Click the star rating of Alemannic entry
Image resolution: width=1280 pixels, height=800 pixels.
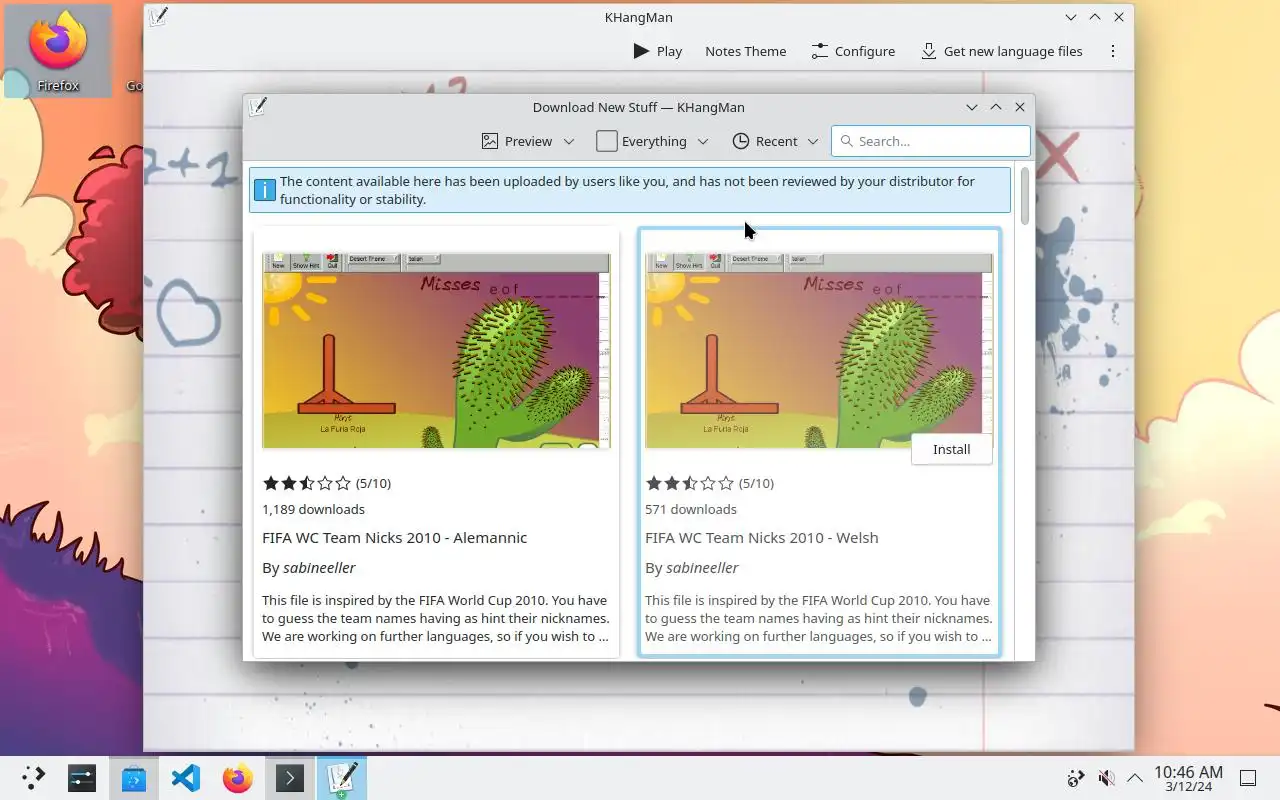[306, 483]
